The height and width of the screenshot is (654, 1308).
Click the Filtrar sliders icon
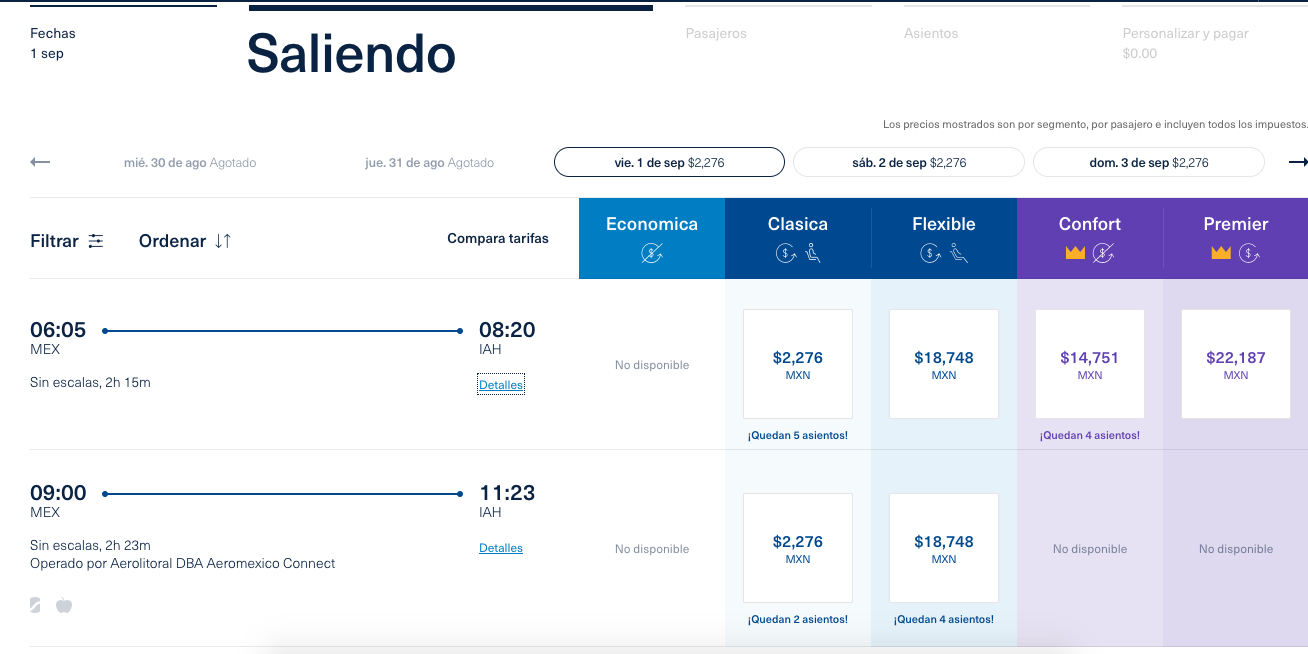point(96,241)
